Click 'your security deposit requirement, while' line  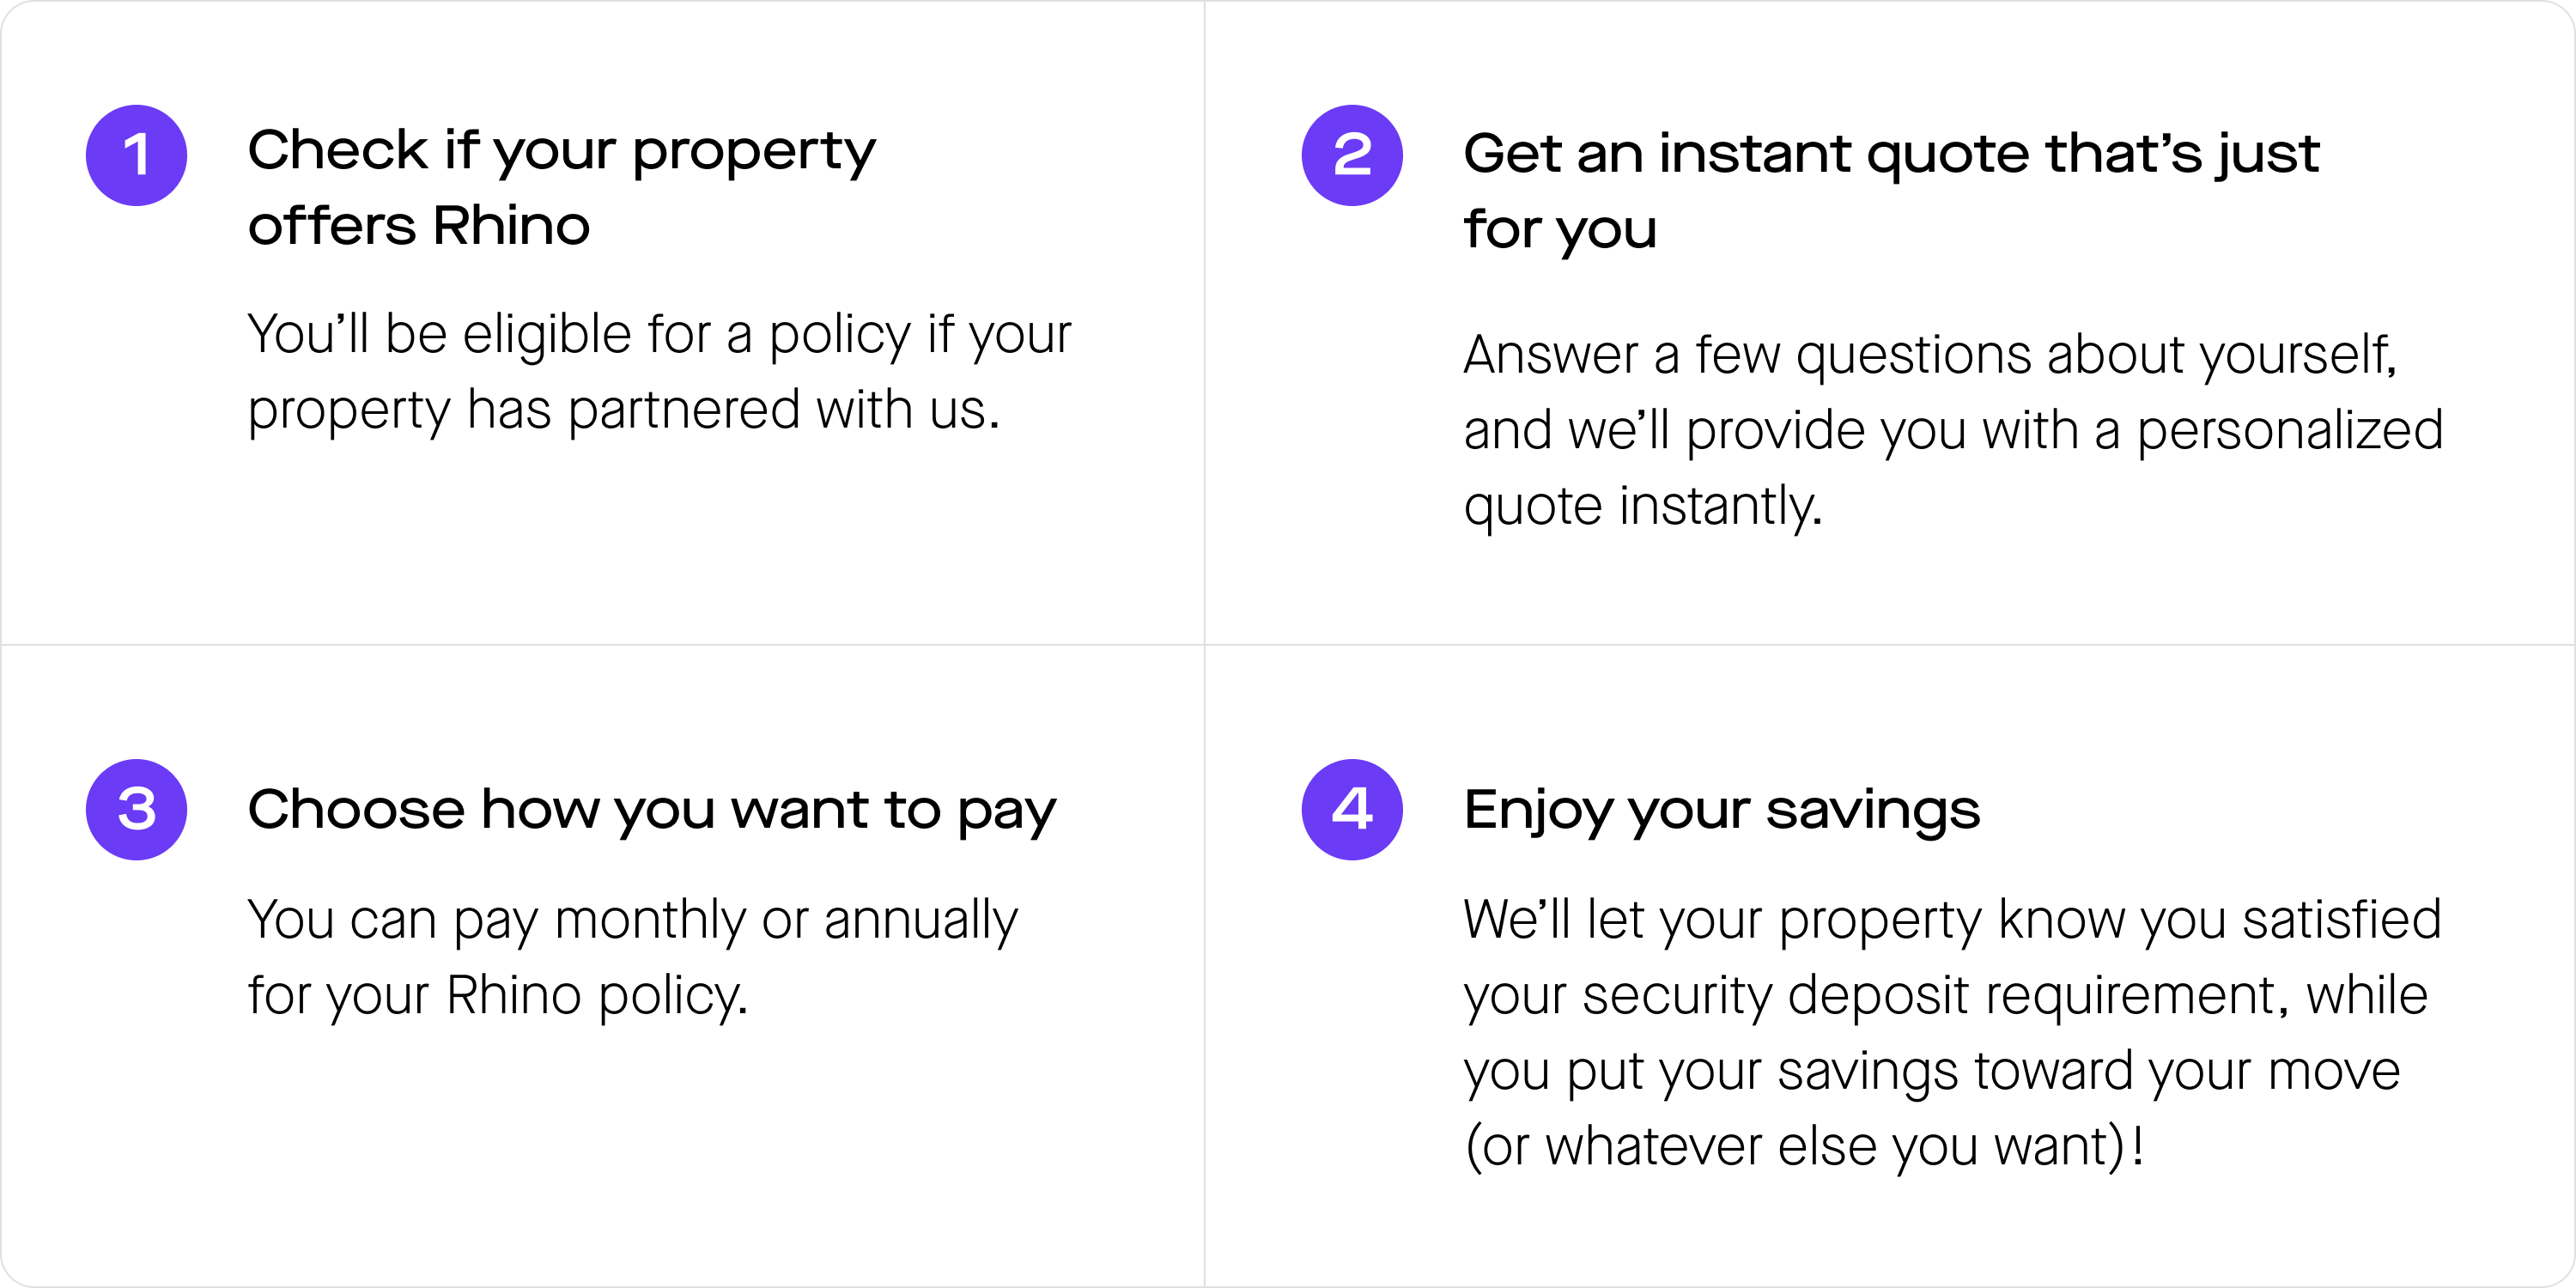pyautogui.click(x=1946, y=996)
